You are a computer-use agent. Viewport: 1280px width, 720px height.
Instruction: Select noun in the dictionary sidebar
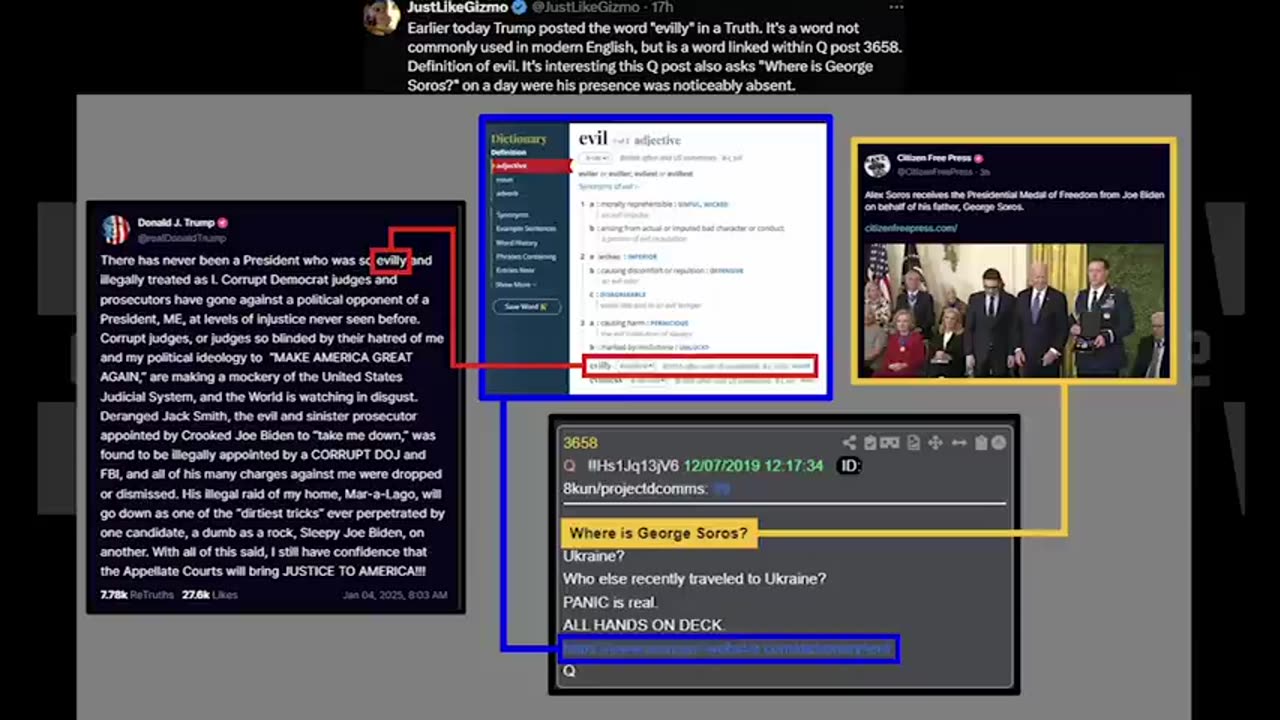(504, 180)
